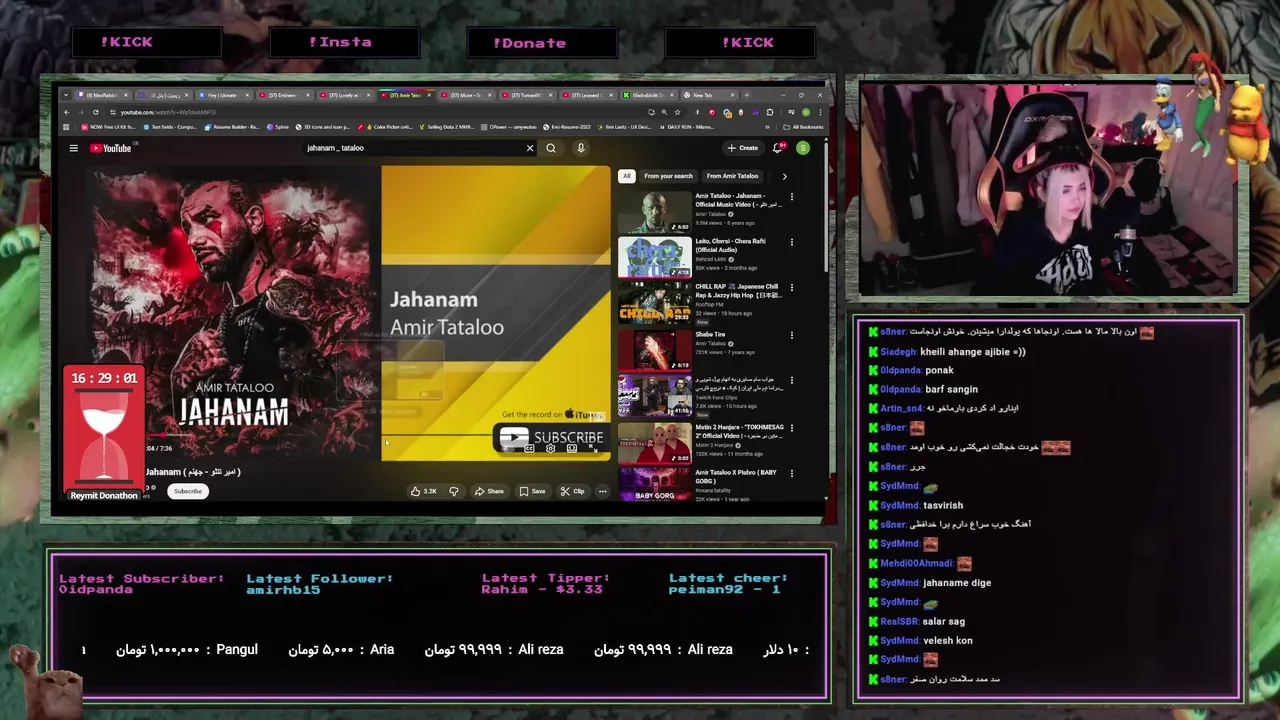Screen dimensions: 1280x720
Task: Open more actions ellipsis under the video
Action: tap(602, 491)
